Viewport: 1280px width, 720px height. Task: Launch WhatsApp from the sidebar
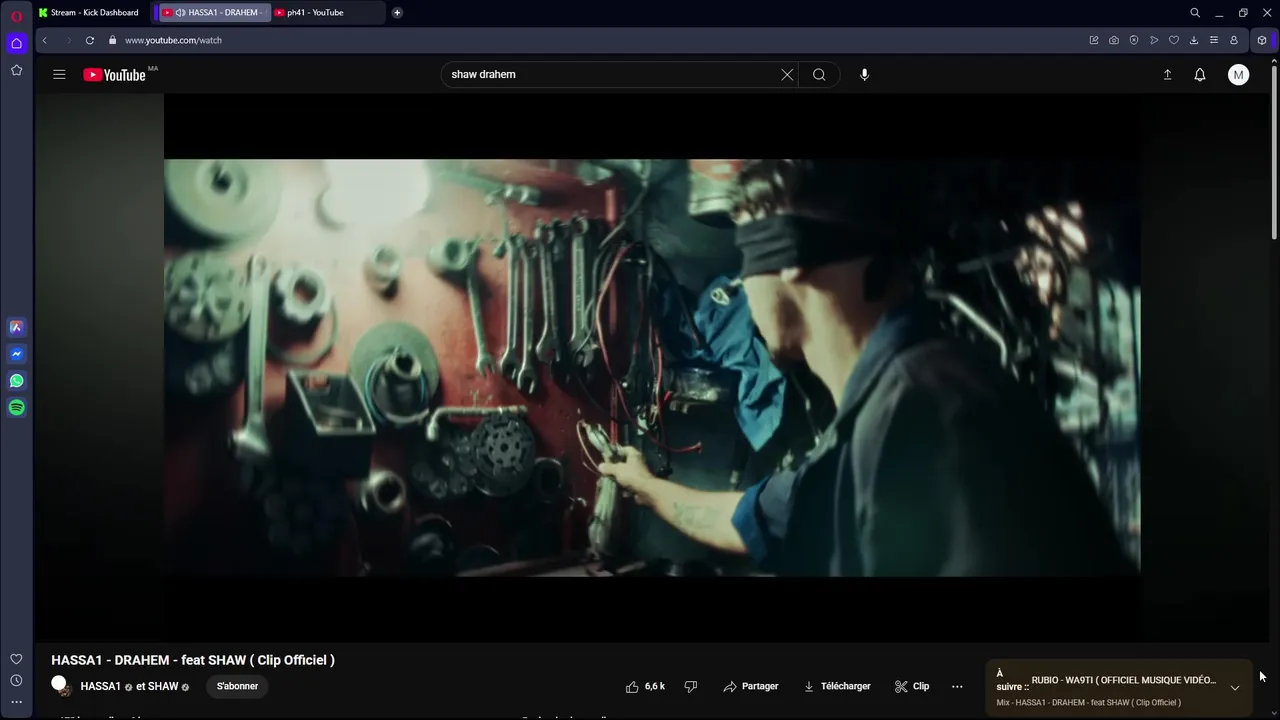[16, 381]
